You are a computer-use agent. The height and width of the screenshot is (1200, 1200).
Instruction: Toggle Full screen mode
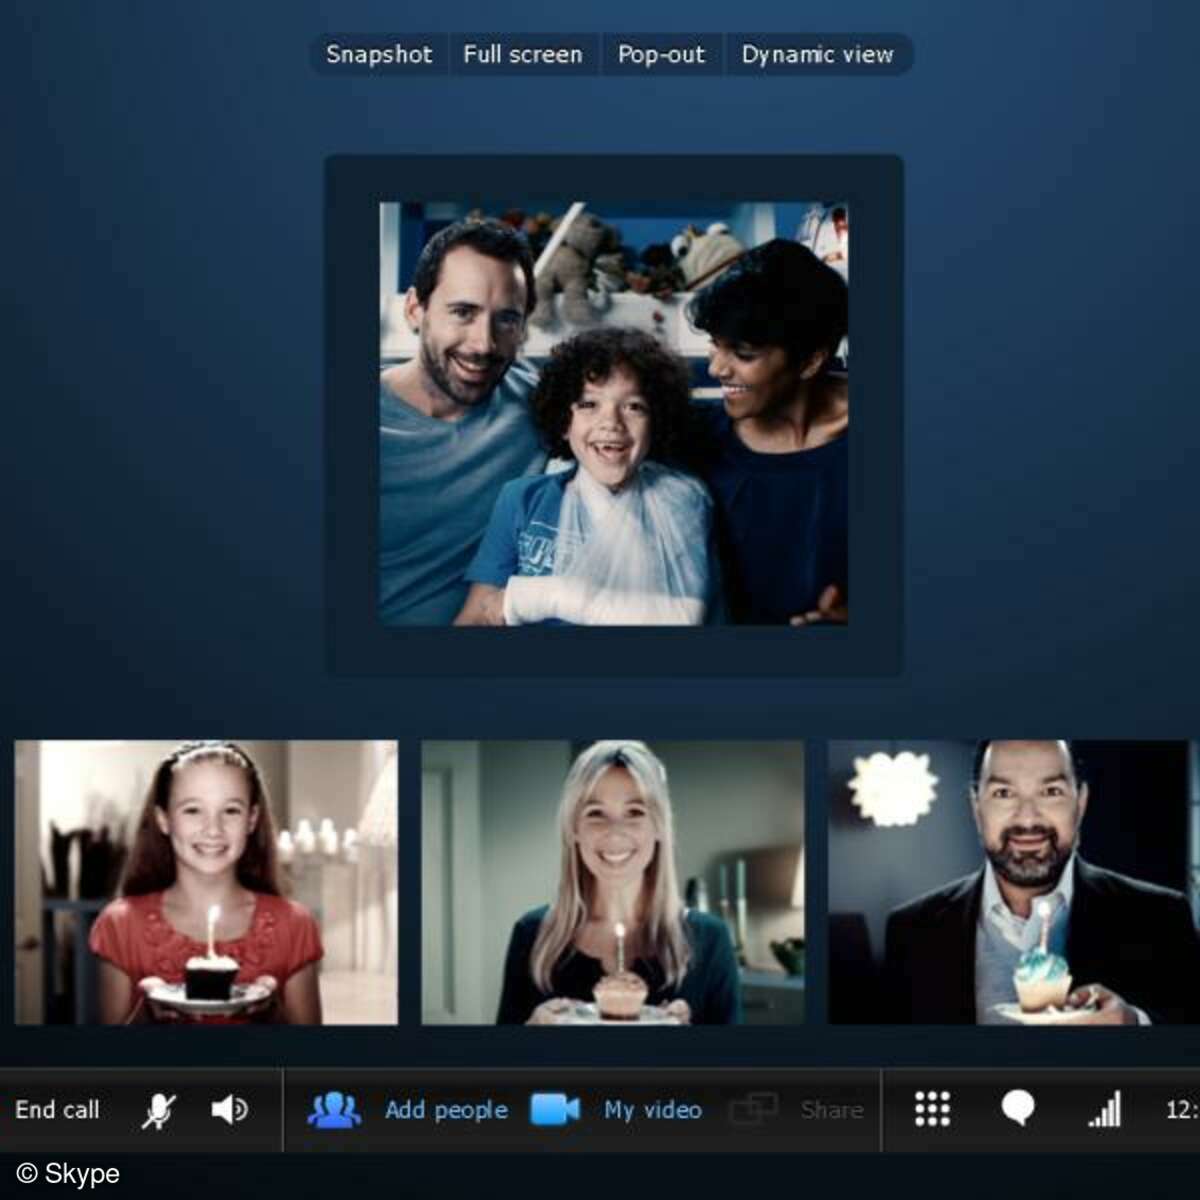coord(522,55)
